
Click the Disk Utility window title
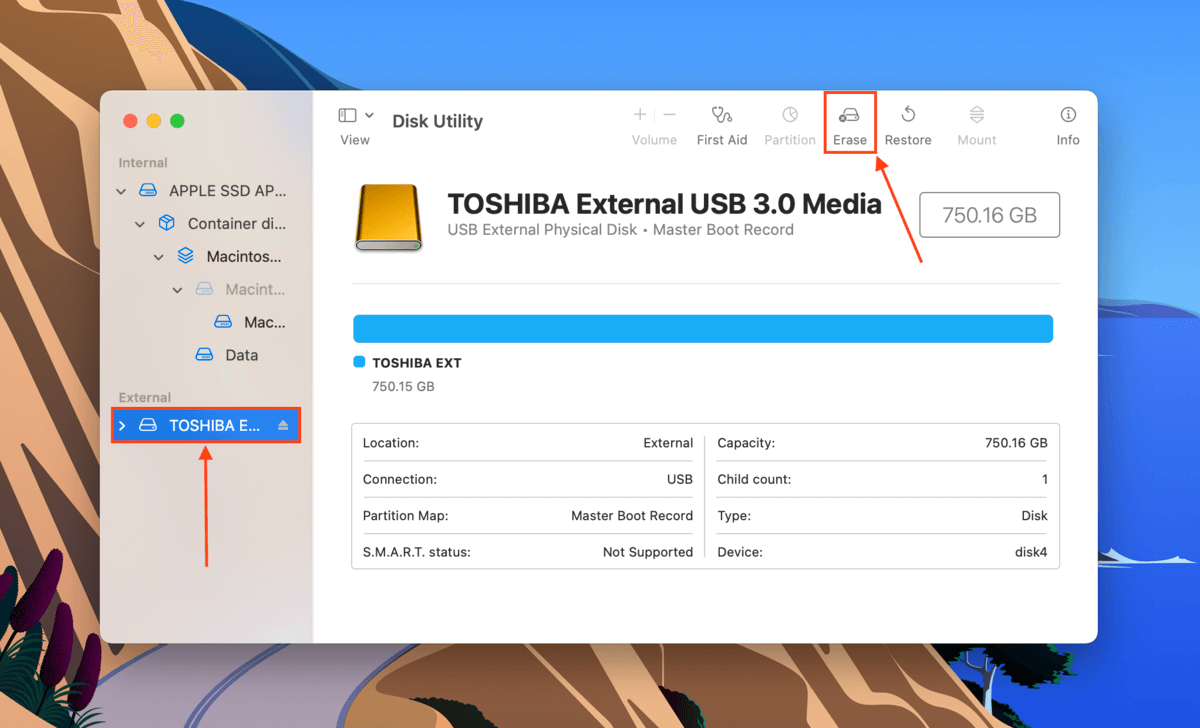click(437, 121)
